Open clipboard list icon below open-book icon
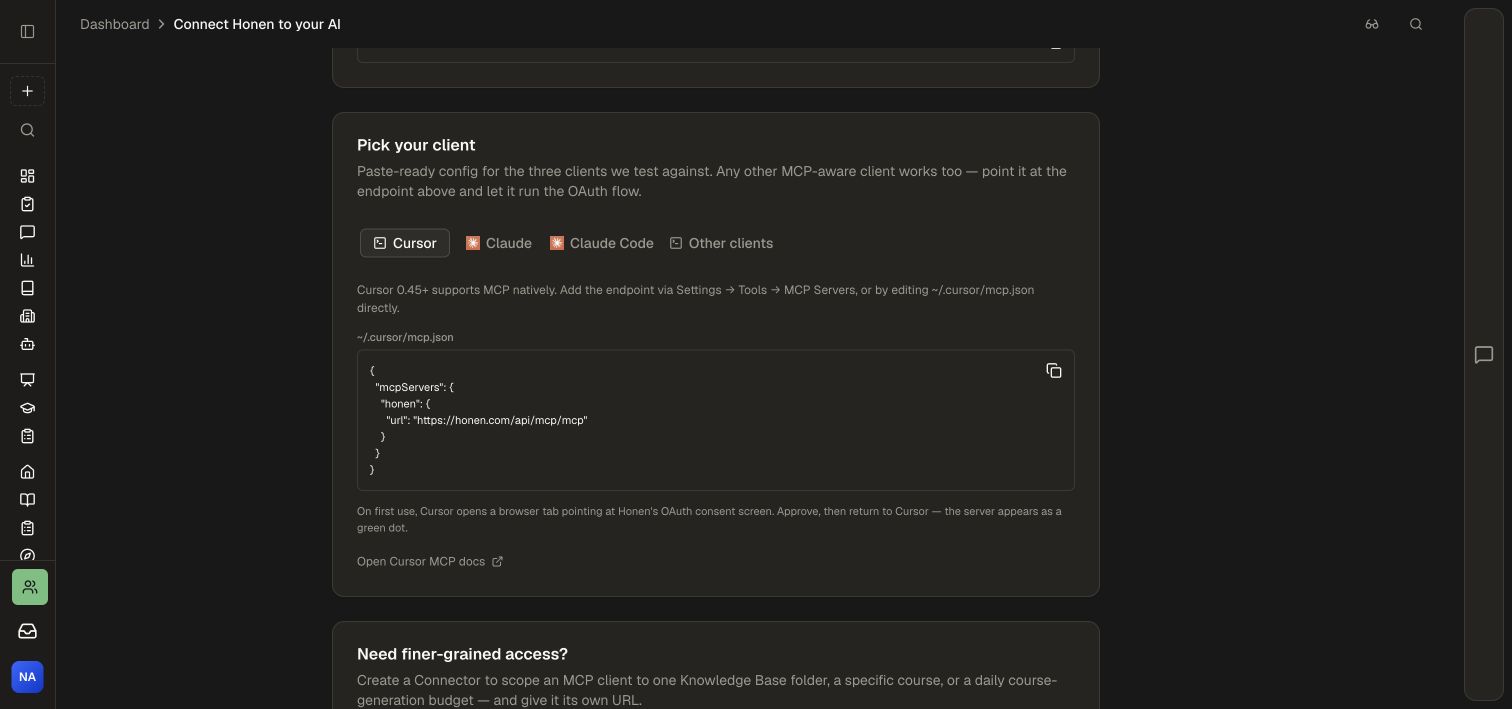The image size is (1512, 709). pyautogui.click(x=27, y=528)
